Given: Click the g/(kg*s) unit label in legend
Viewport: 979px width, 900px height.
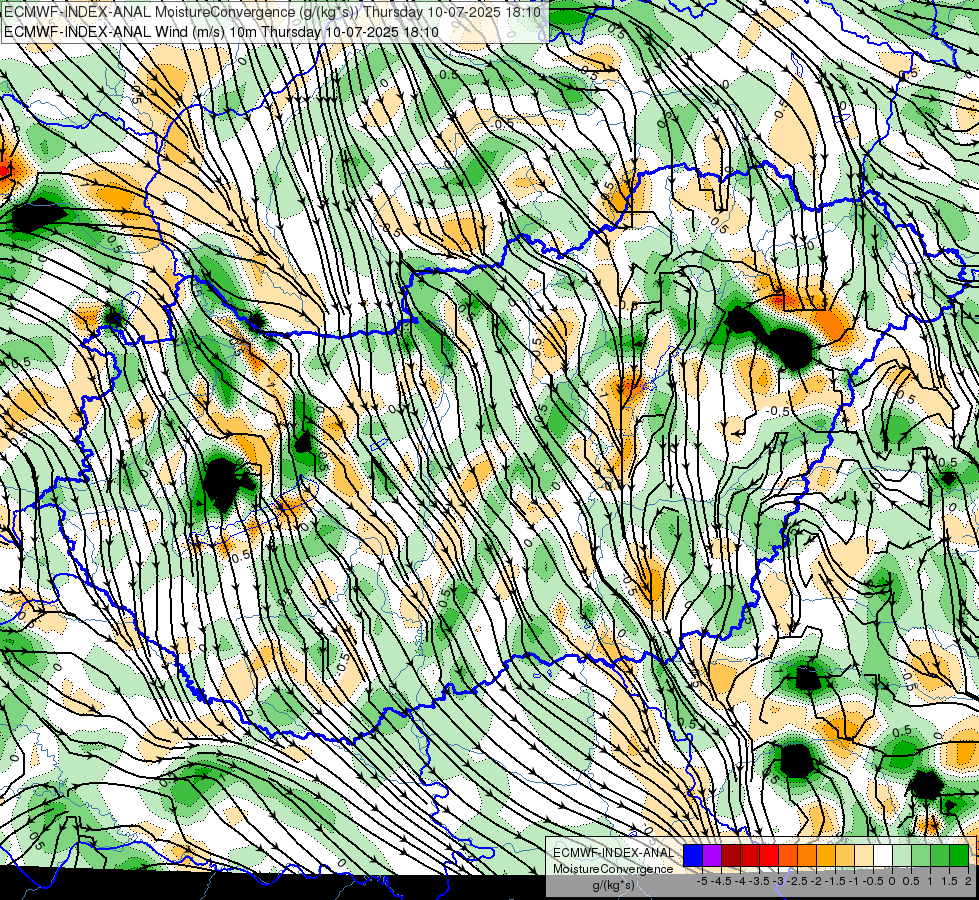Looking at the screenshot, I should coord(613,885).
